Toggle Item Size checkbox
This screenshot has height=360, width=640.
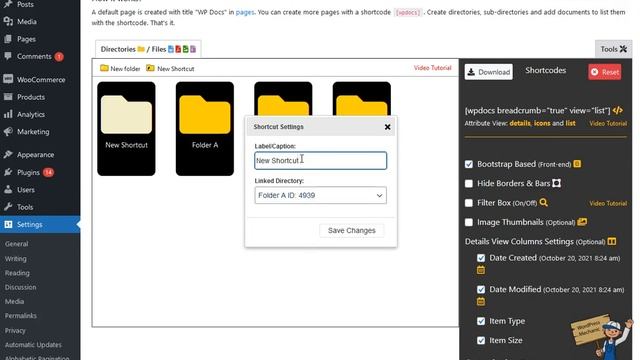481,340
